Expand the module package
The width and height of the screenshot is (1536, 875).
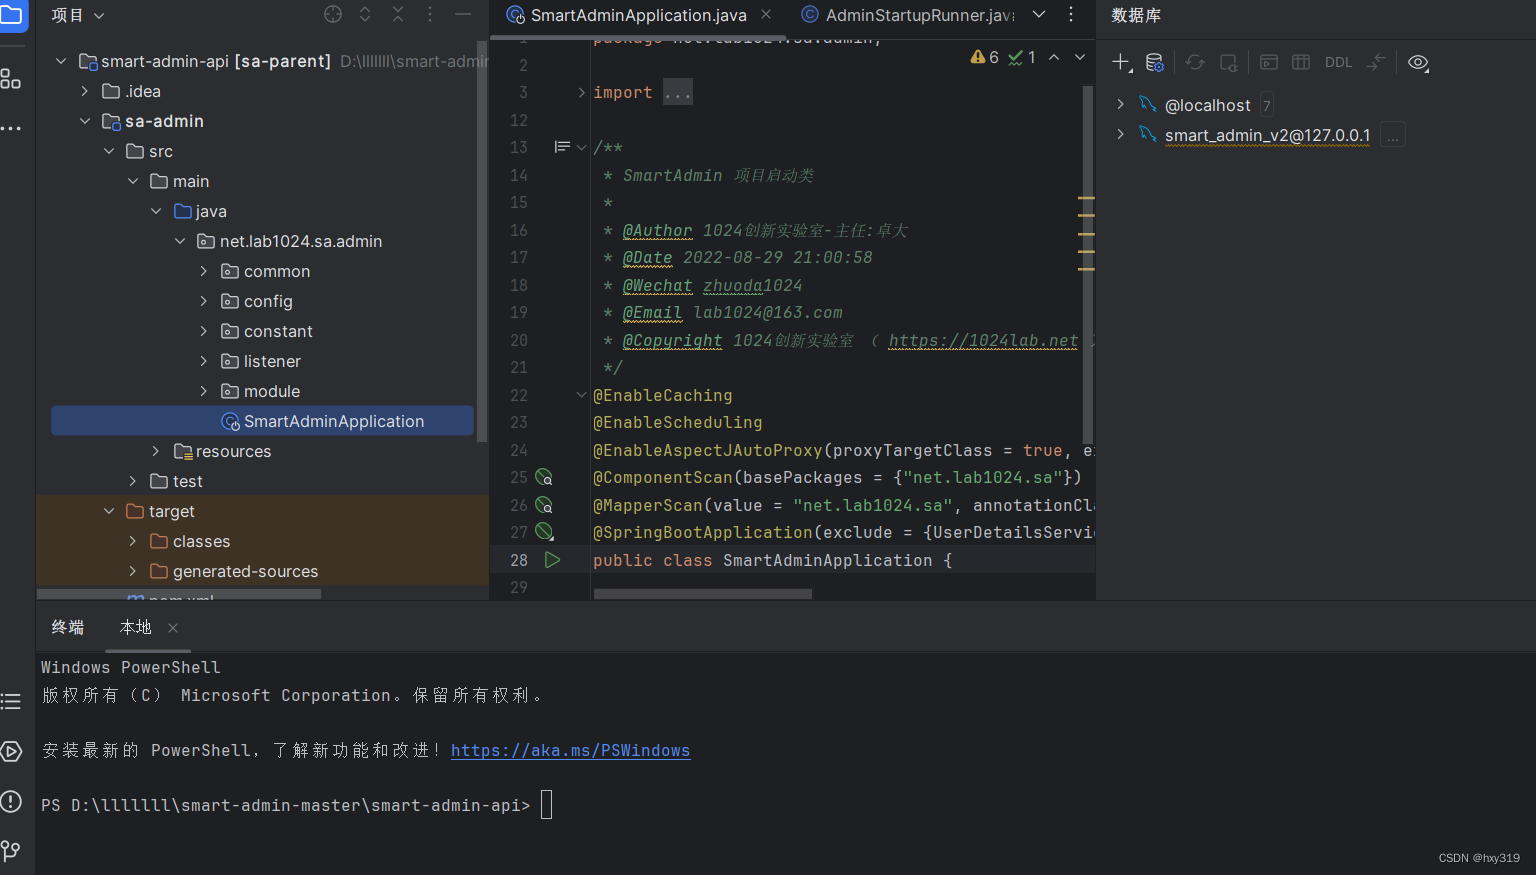tap(204, 391)
